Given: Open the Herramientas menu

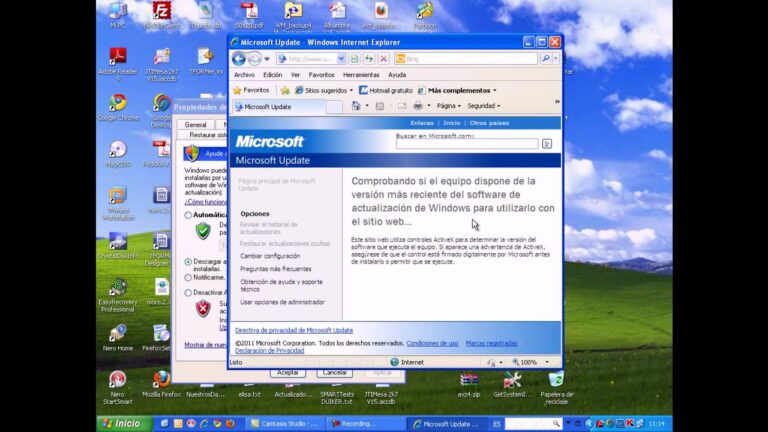Looking at the screenshot, I should [361, 75].
